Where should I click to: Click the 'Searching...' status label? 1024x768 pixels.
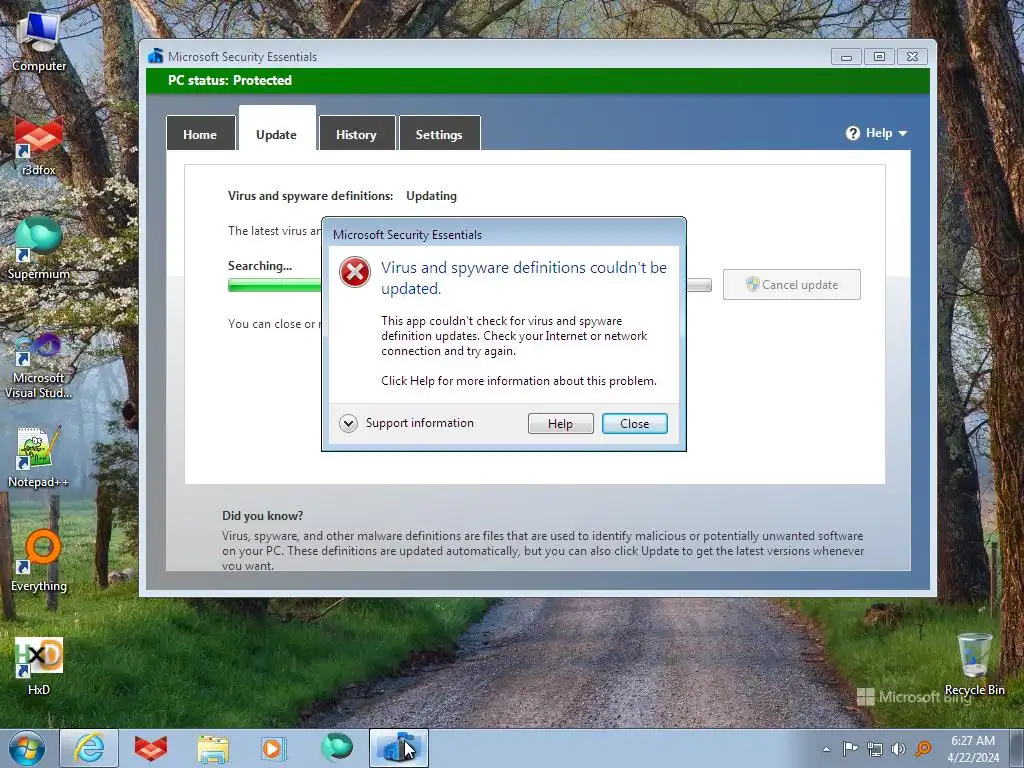pos(260,266)
